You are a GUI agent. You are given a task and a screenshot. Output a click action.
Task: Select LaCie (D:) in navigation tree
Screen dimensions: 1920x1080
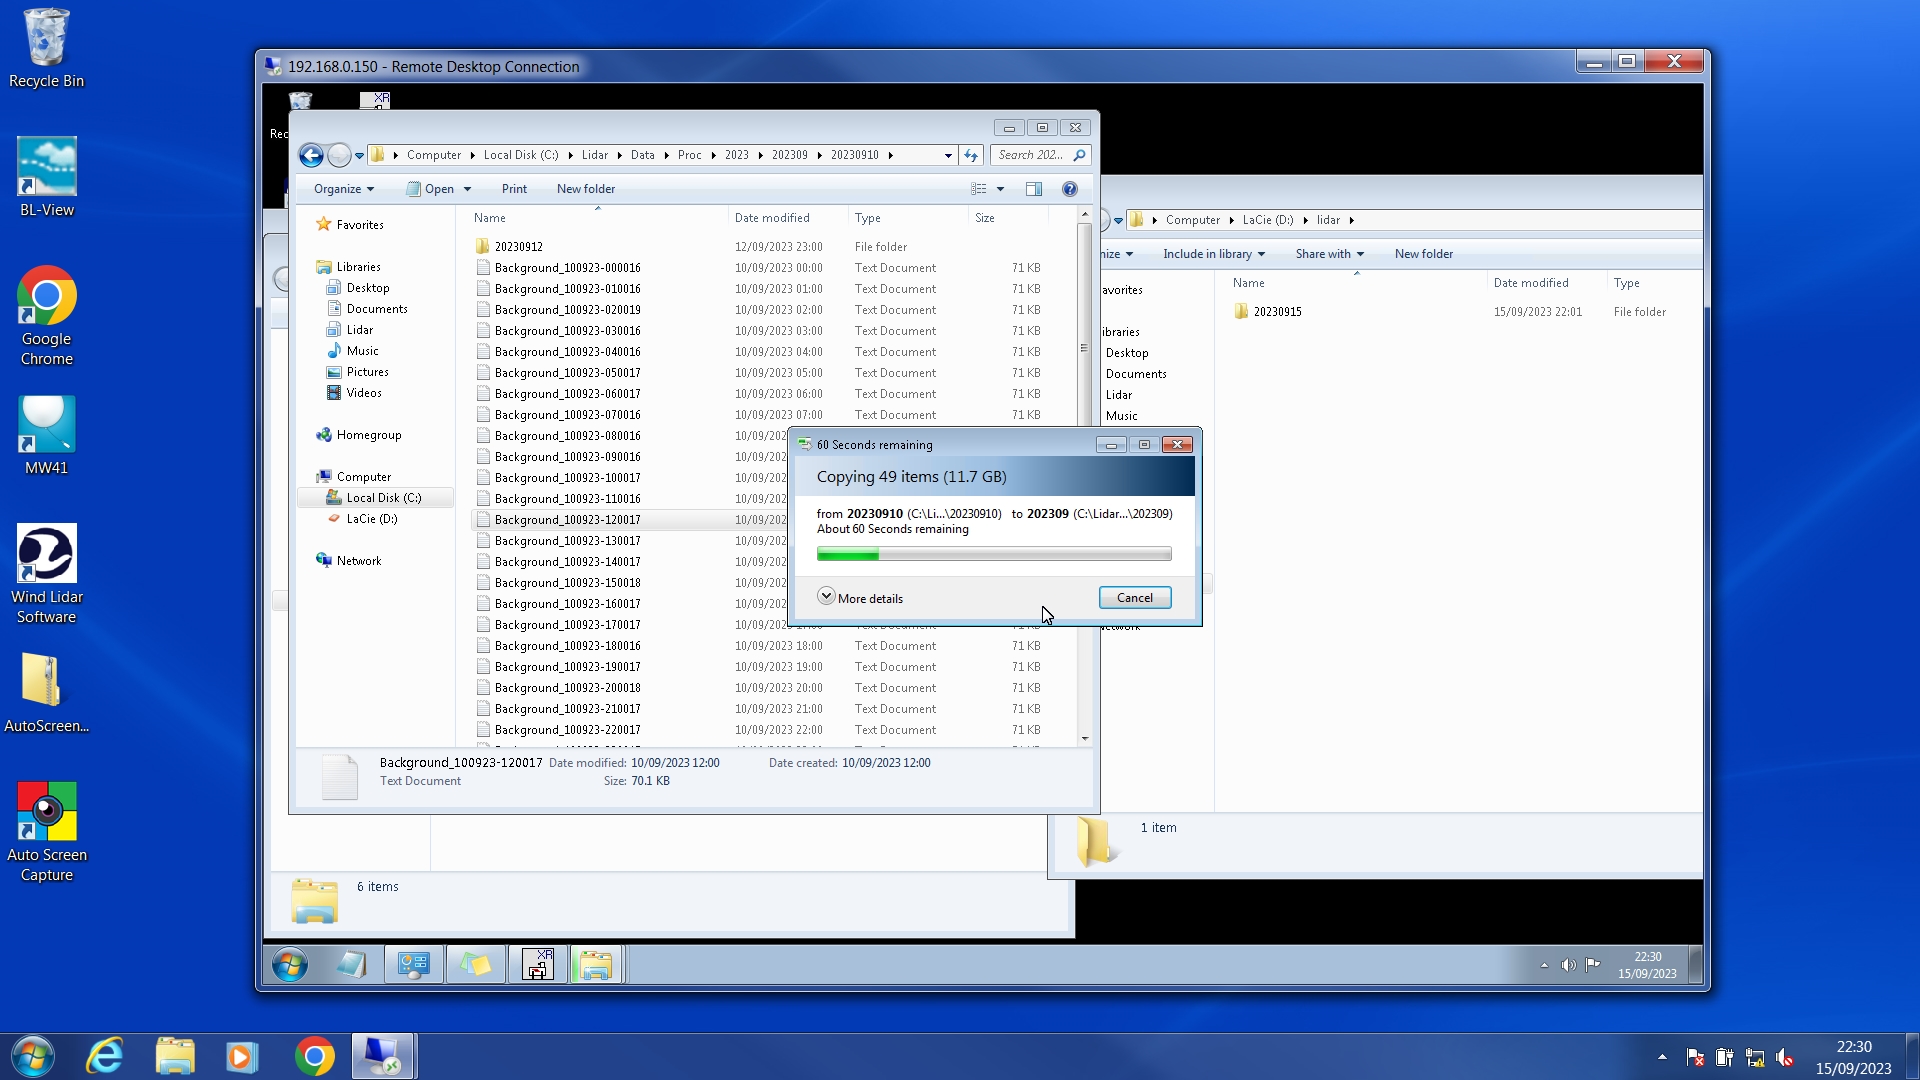tap(371, 519)
